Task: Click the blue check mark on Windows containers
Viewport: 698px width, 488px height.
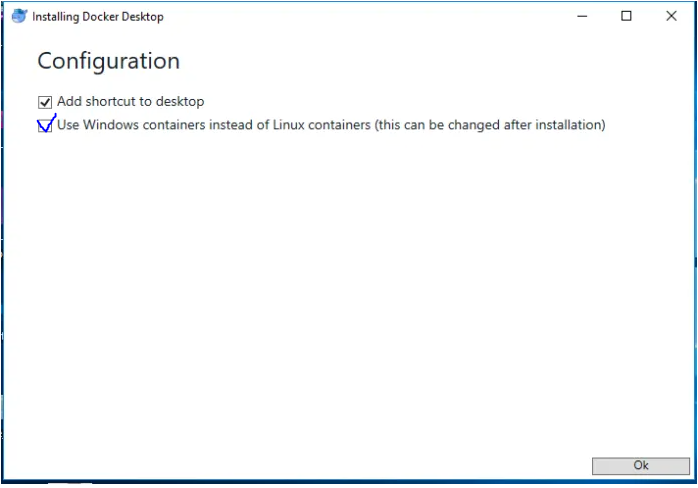Action: [x=47, y=124]
